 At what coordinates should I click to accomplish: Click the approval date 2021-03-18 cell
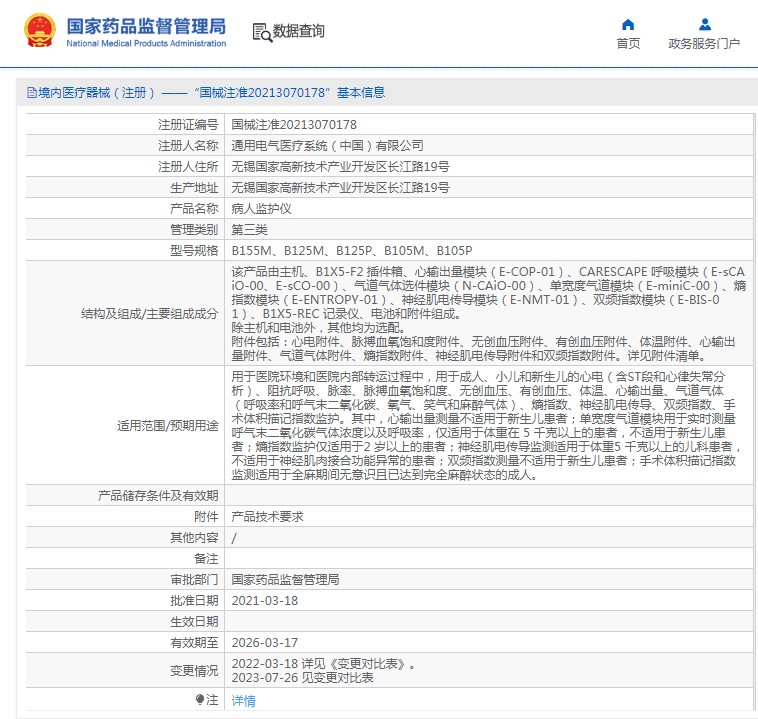point(264,600)
